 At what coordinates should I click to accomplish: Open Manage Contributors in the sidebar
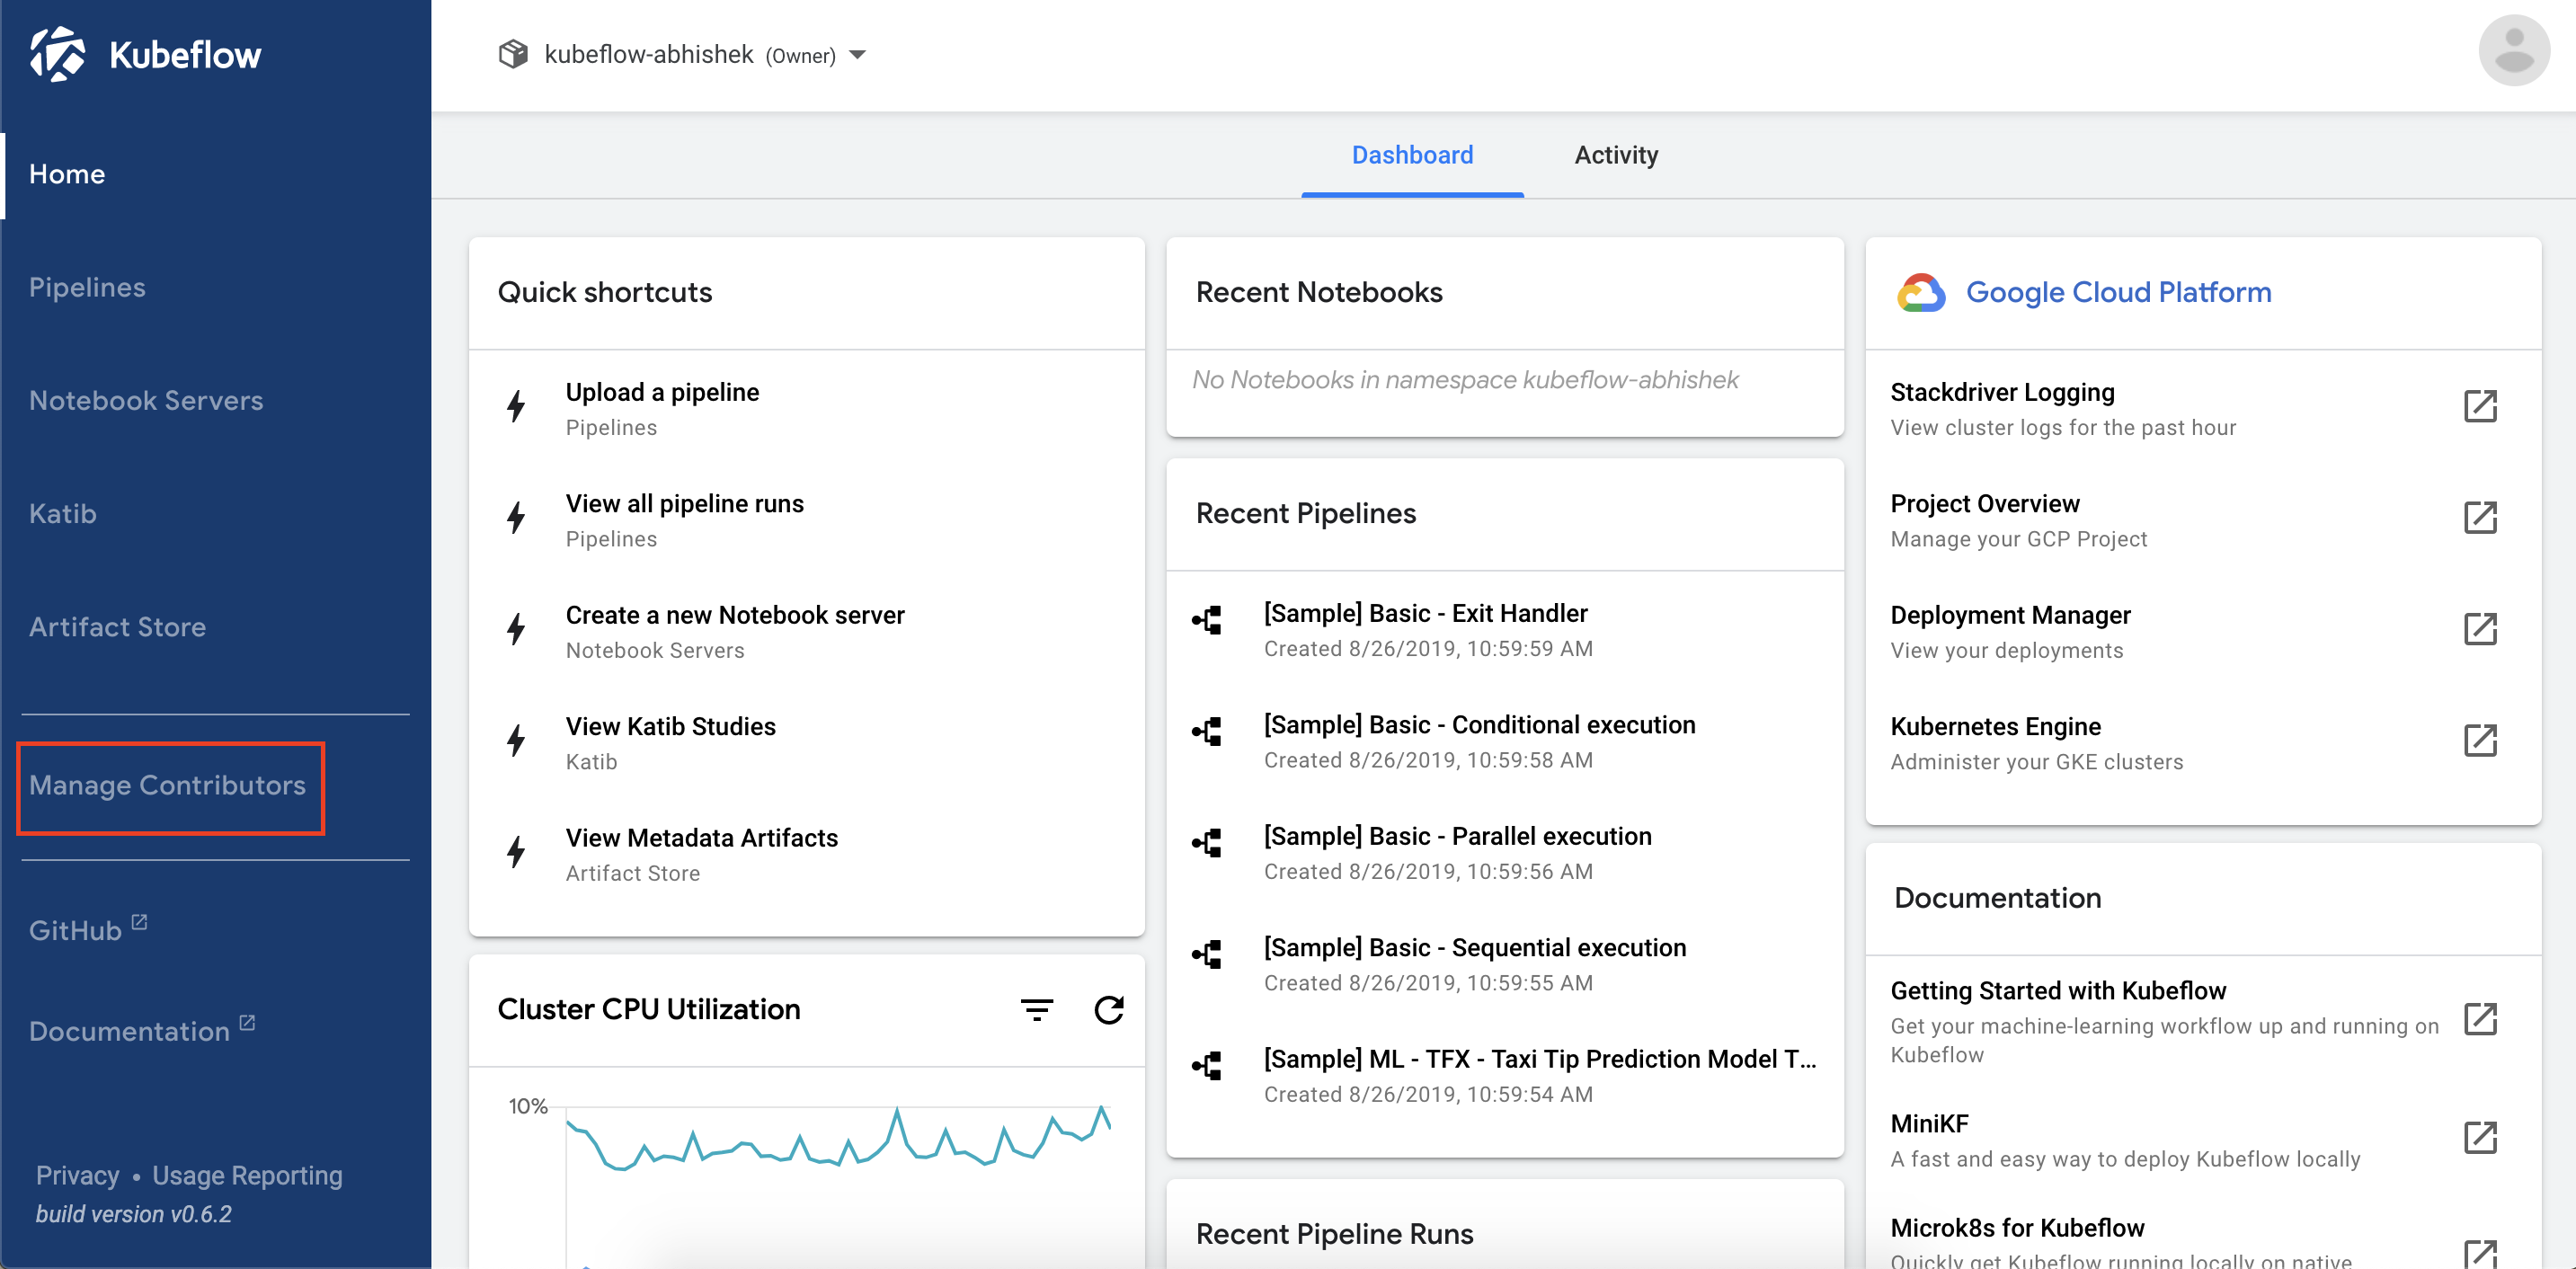[x=167, y=785]
